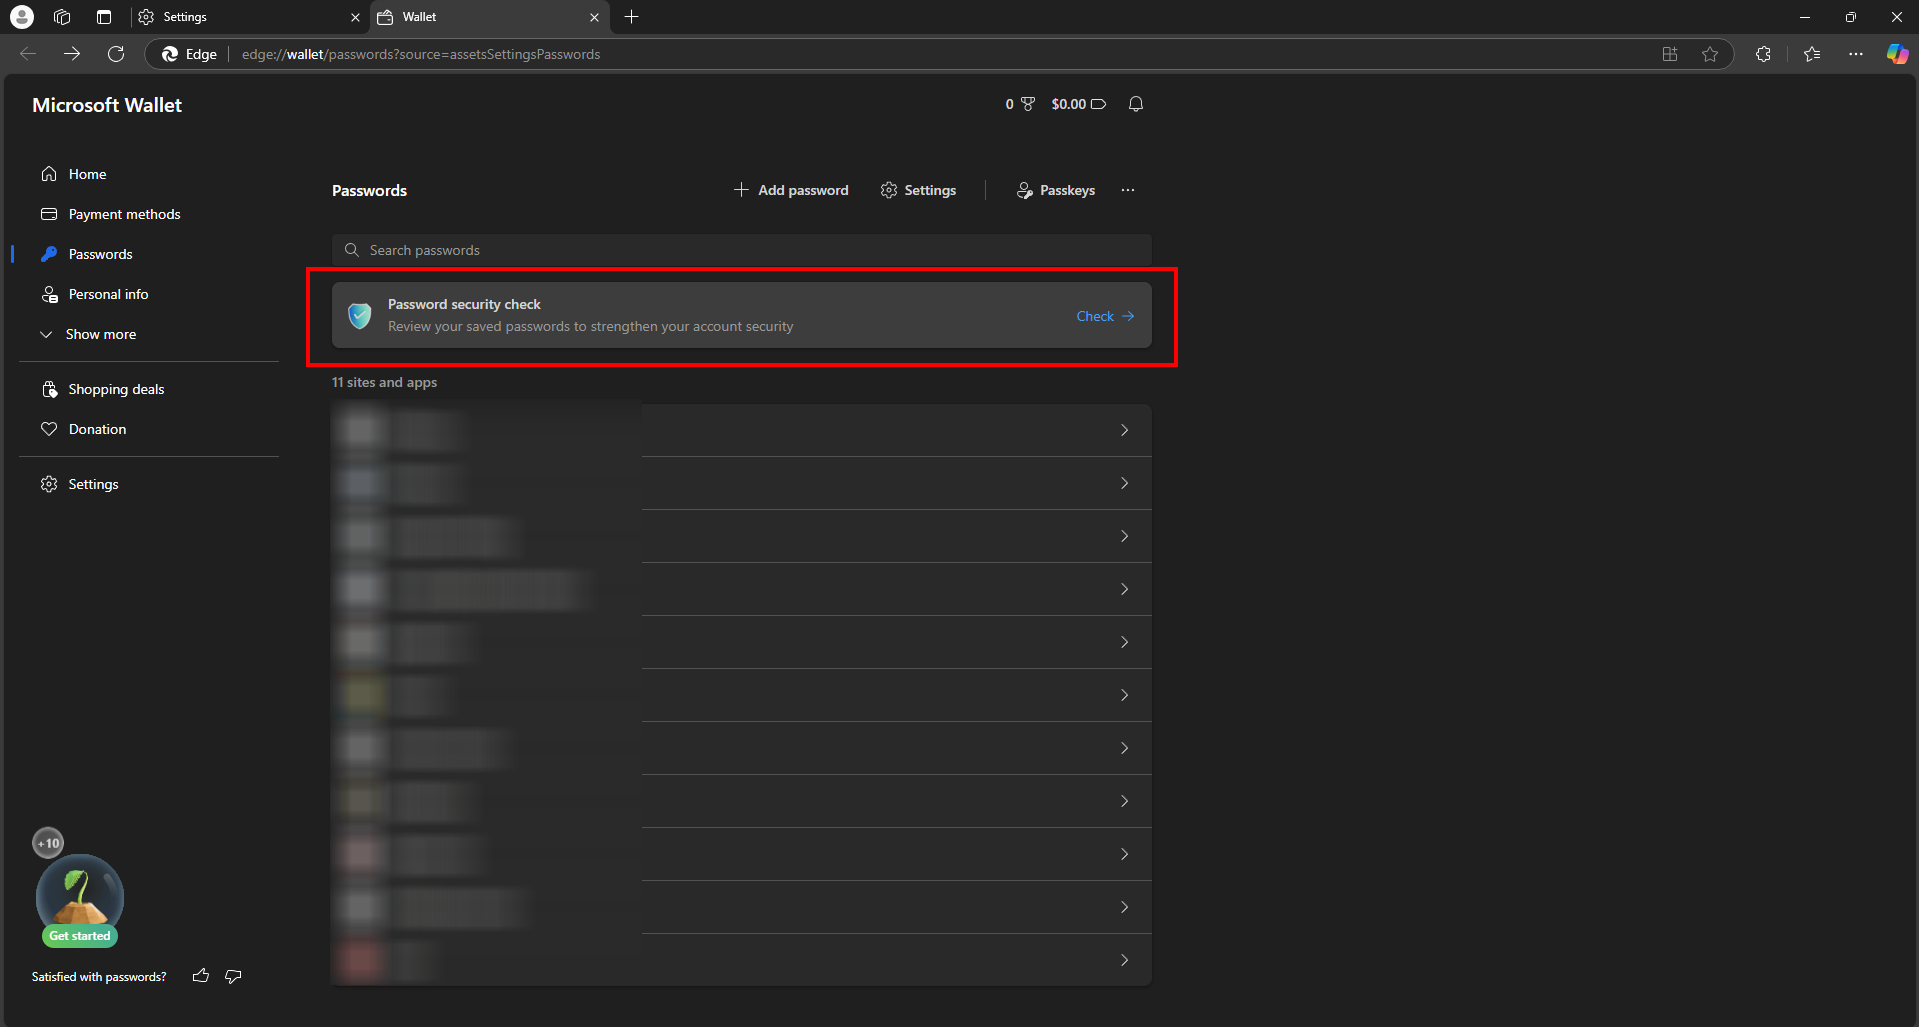
Task: Open the $0.00 cashback balance
Action: click(1078, 104)
